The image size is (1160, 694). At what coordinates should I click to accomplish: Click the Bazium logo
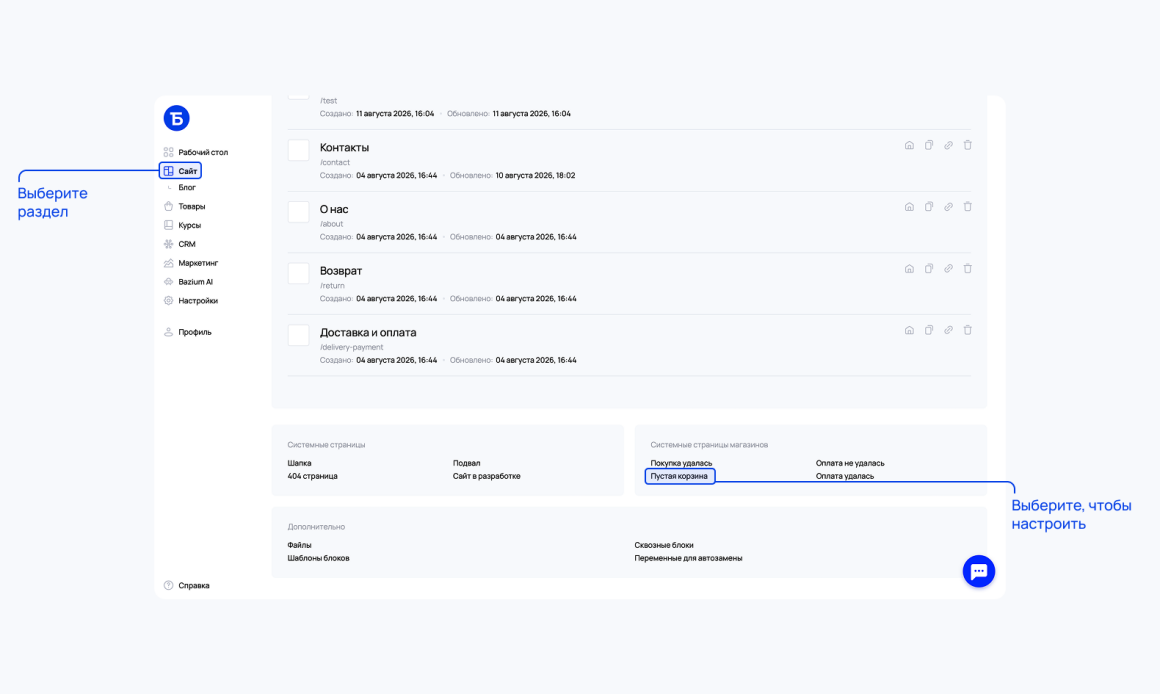177,118
